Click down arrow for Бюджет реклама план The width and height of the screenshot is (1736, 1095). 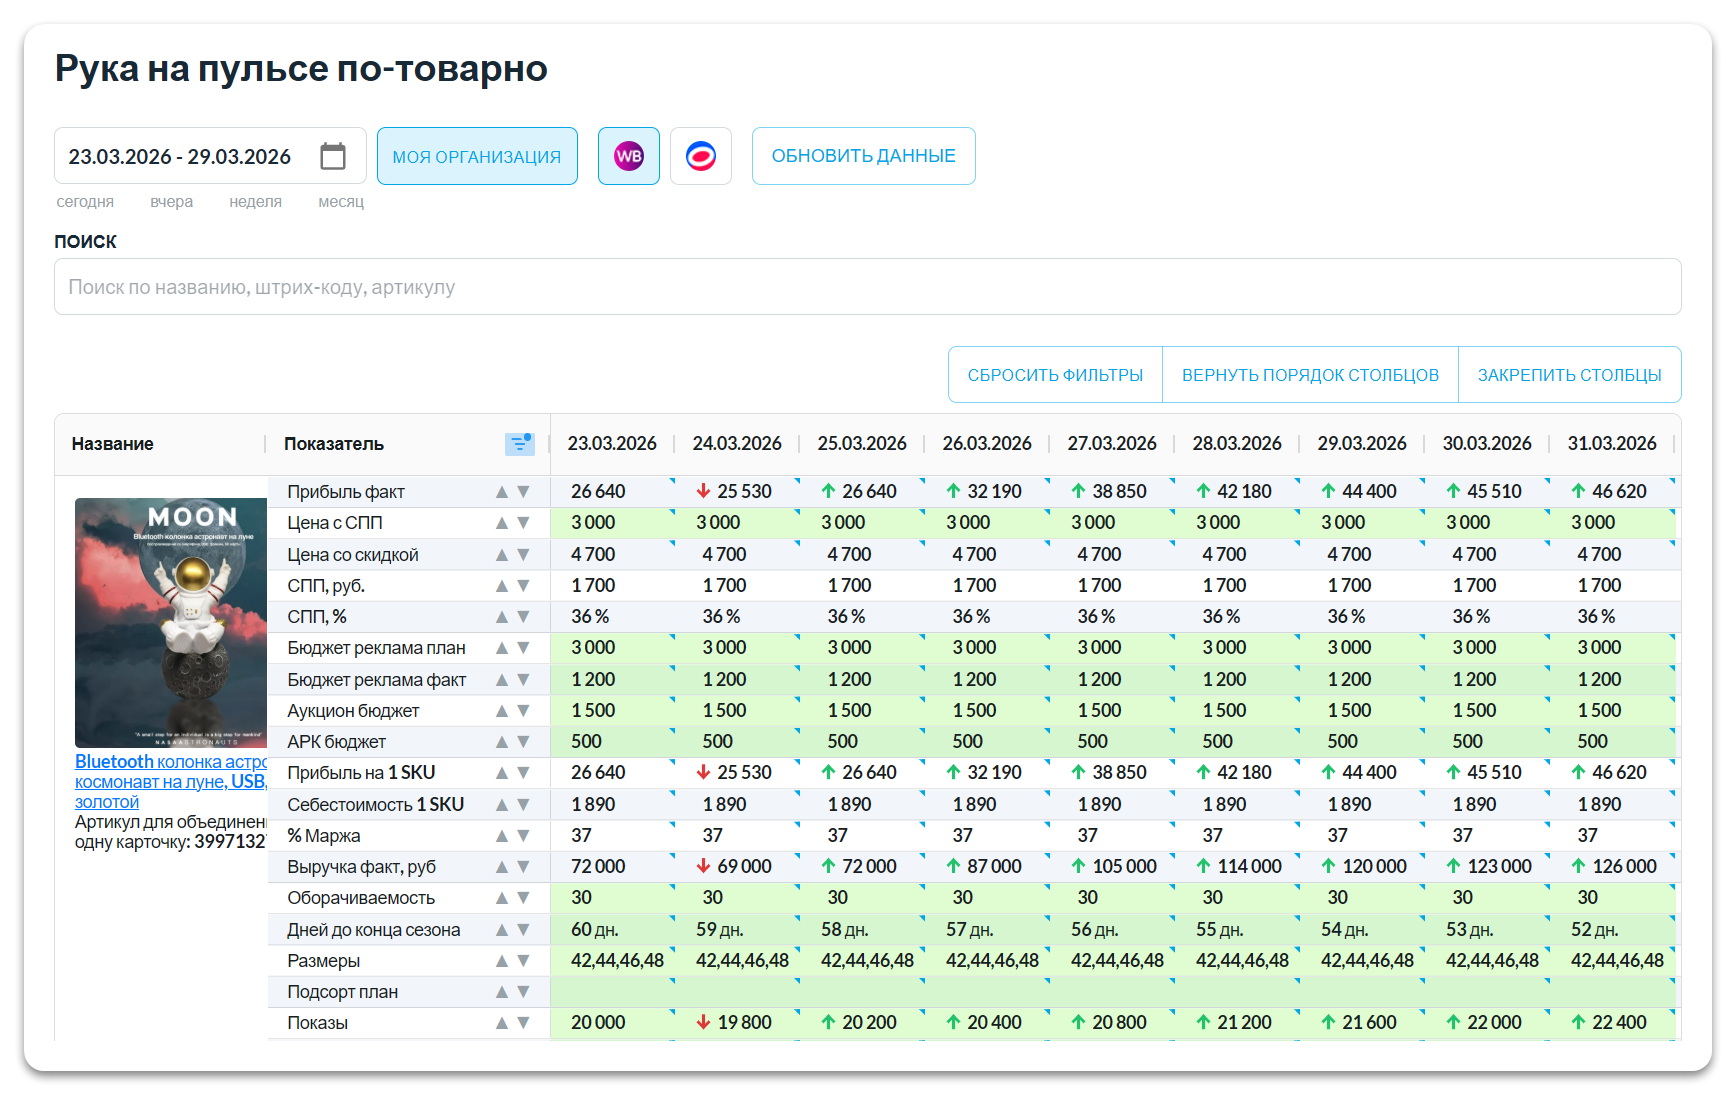523,648
